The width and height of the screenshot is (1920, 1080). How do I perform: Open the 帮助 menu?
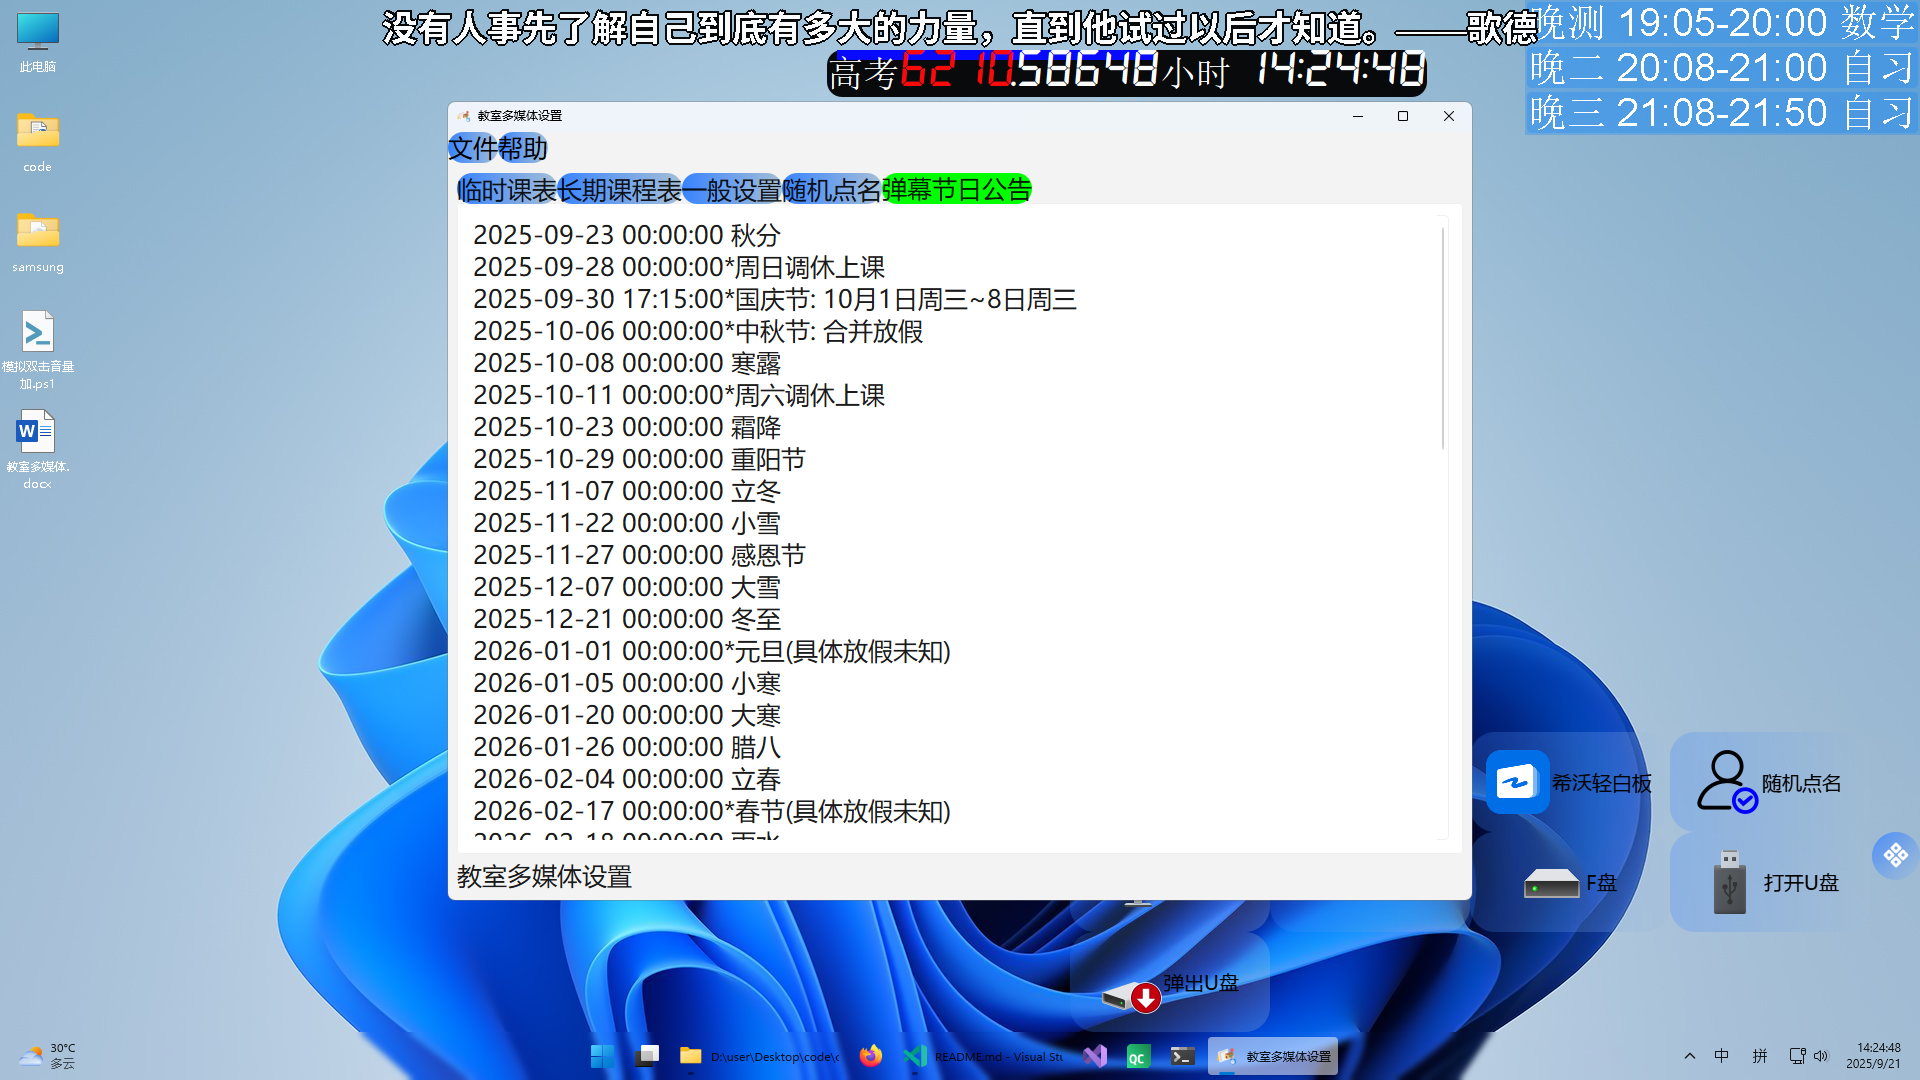point(523,149)
